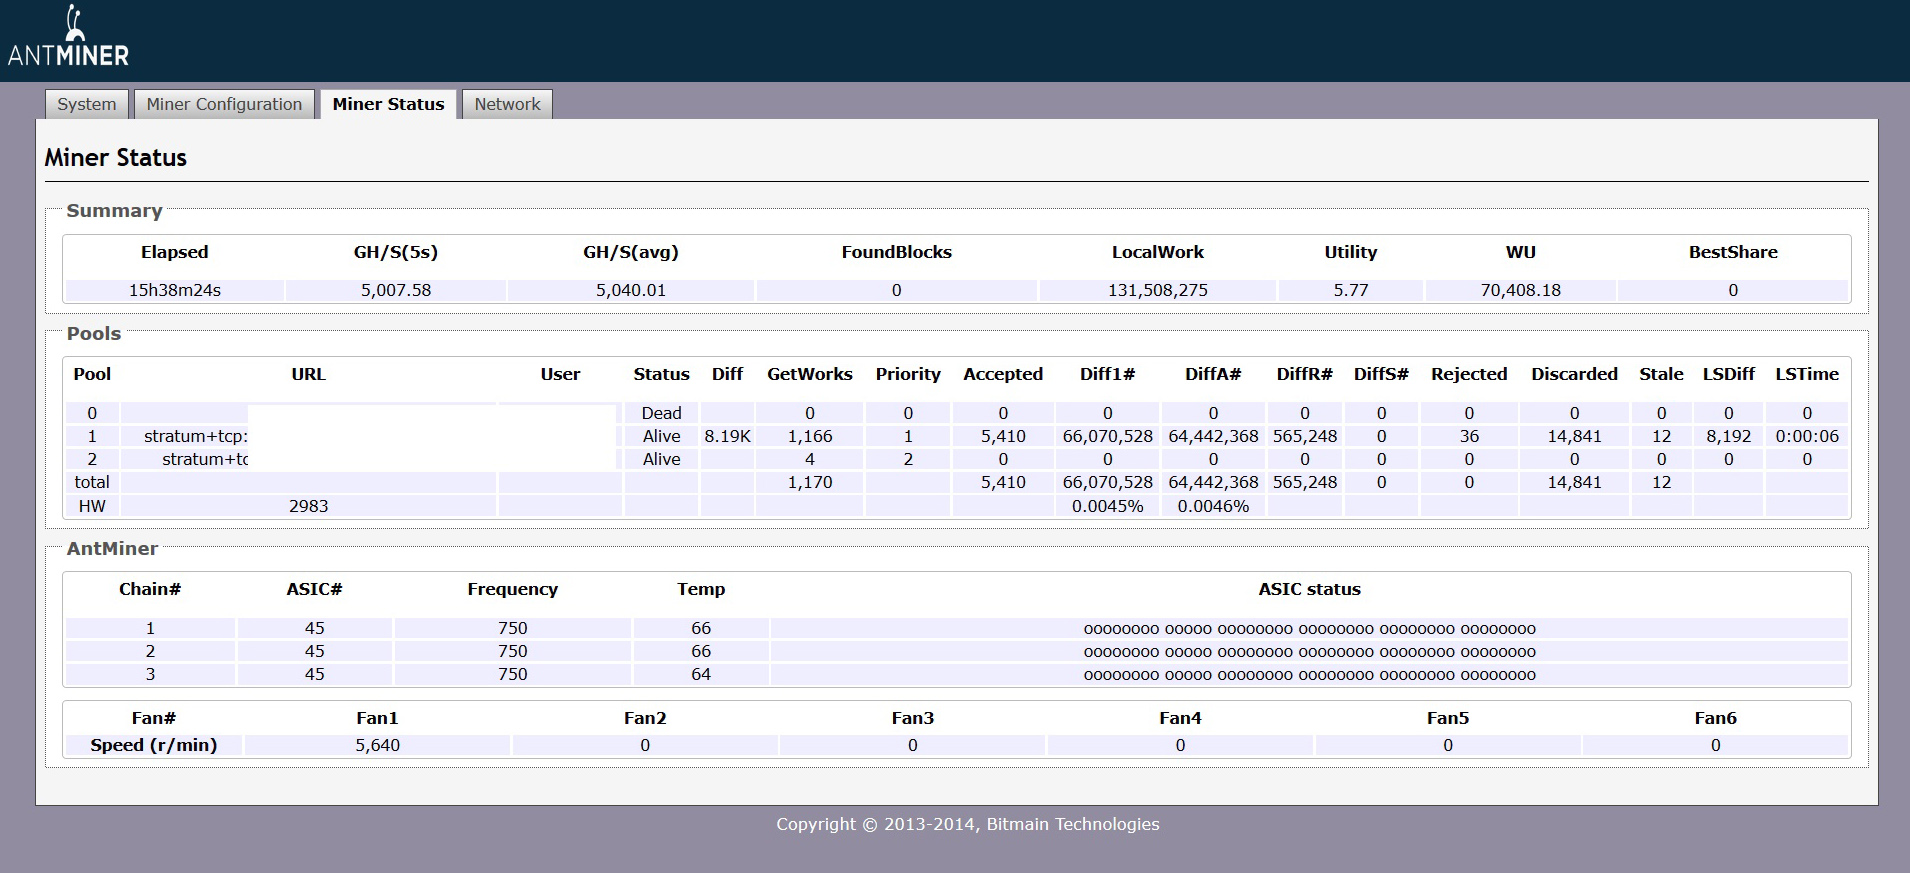Click GH/S(5s) value 5,007.58

click(396, 290)
